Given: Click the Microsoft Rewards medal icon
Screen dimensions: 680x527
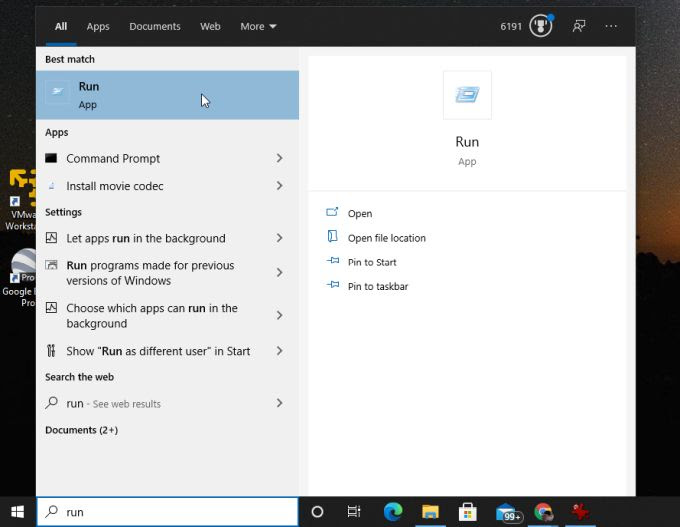Looking at the screenshot, I should [541, 26].
